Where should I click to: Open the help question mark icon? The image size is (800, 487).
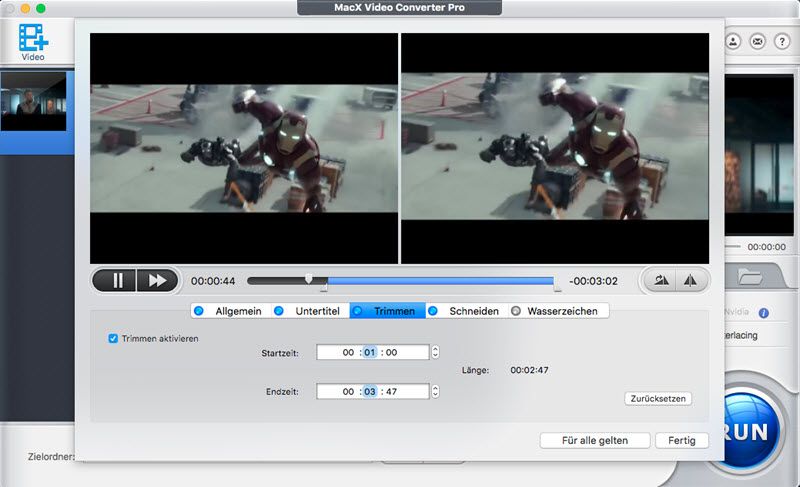coord(782,41)
